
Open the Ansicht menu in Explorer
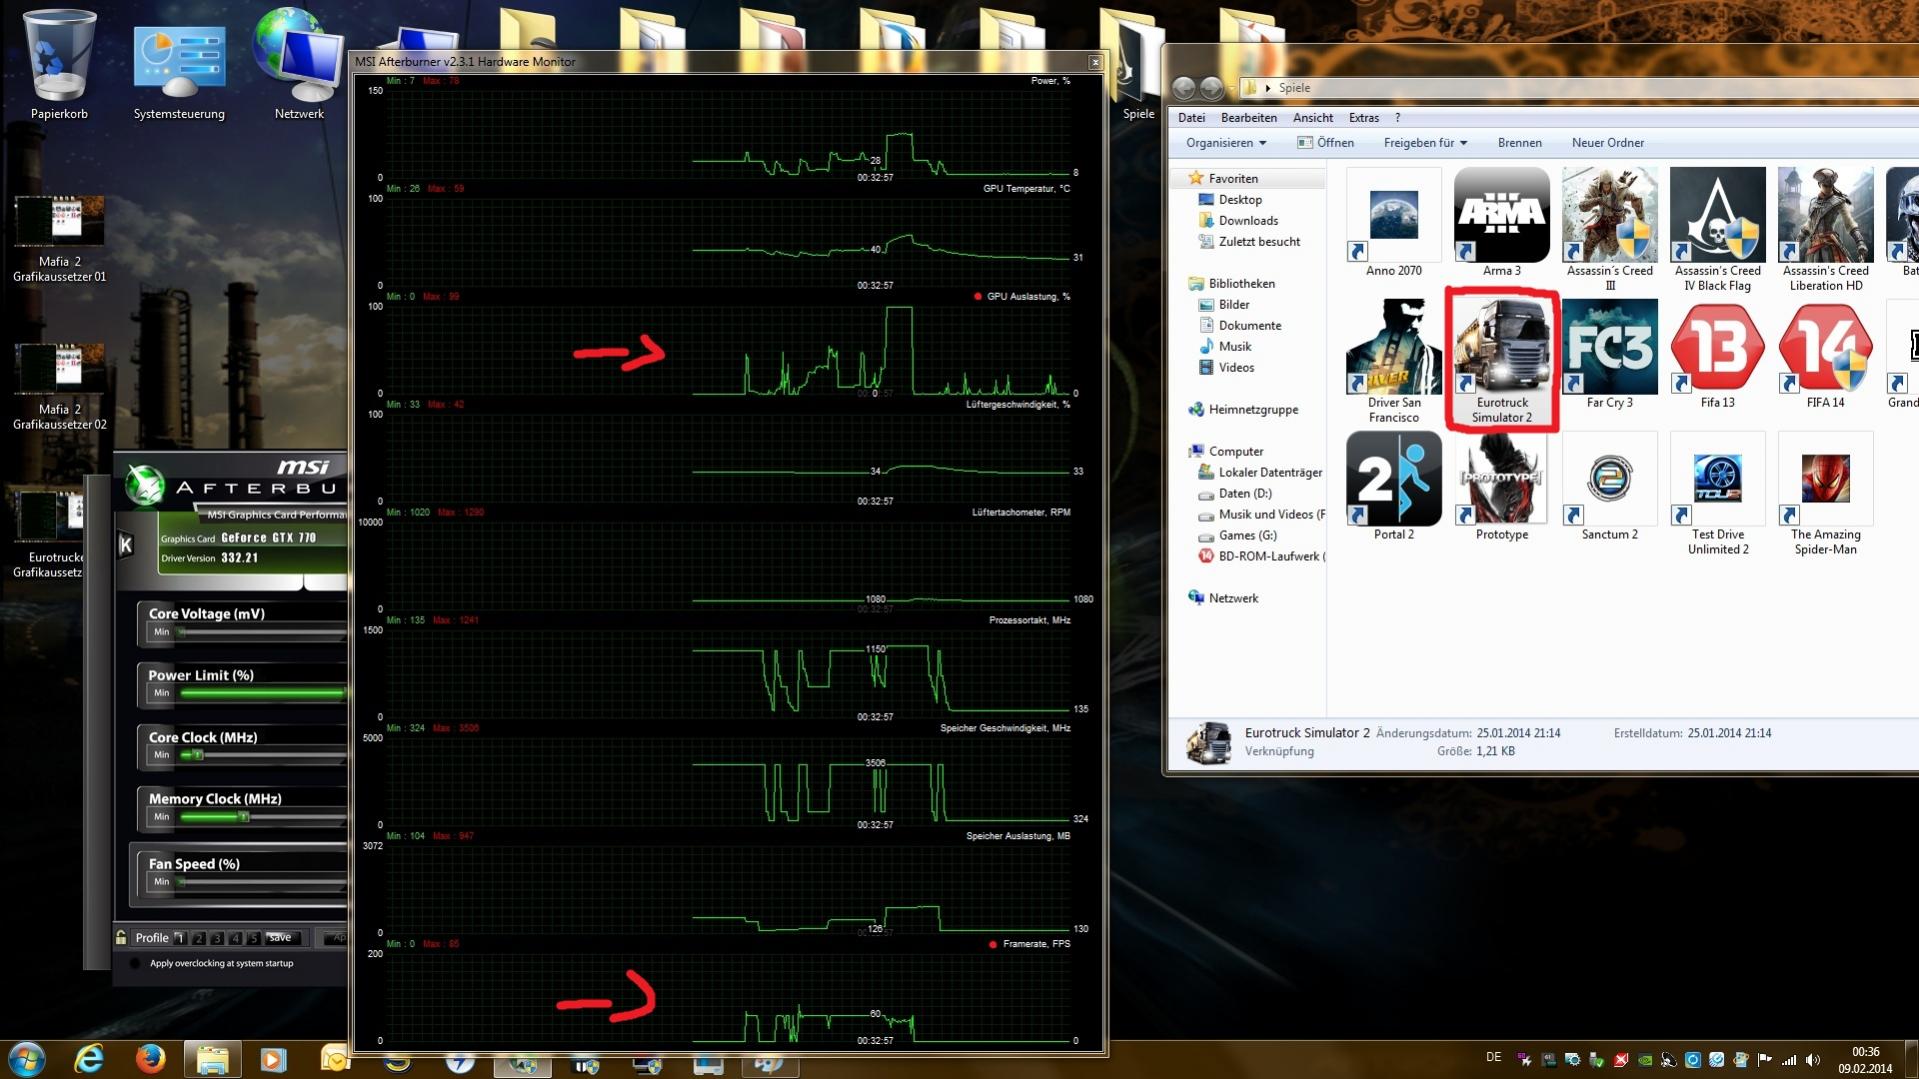1312,118
